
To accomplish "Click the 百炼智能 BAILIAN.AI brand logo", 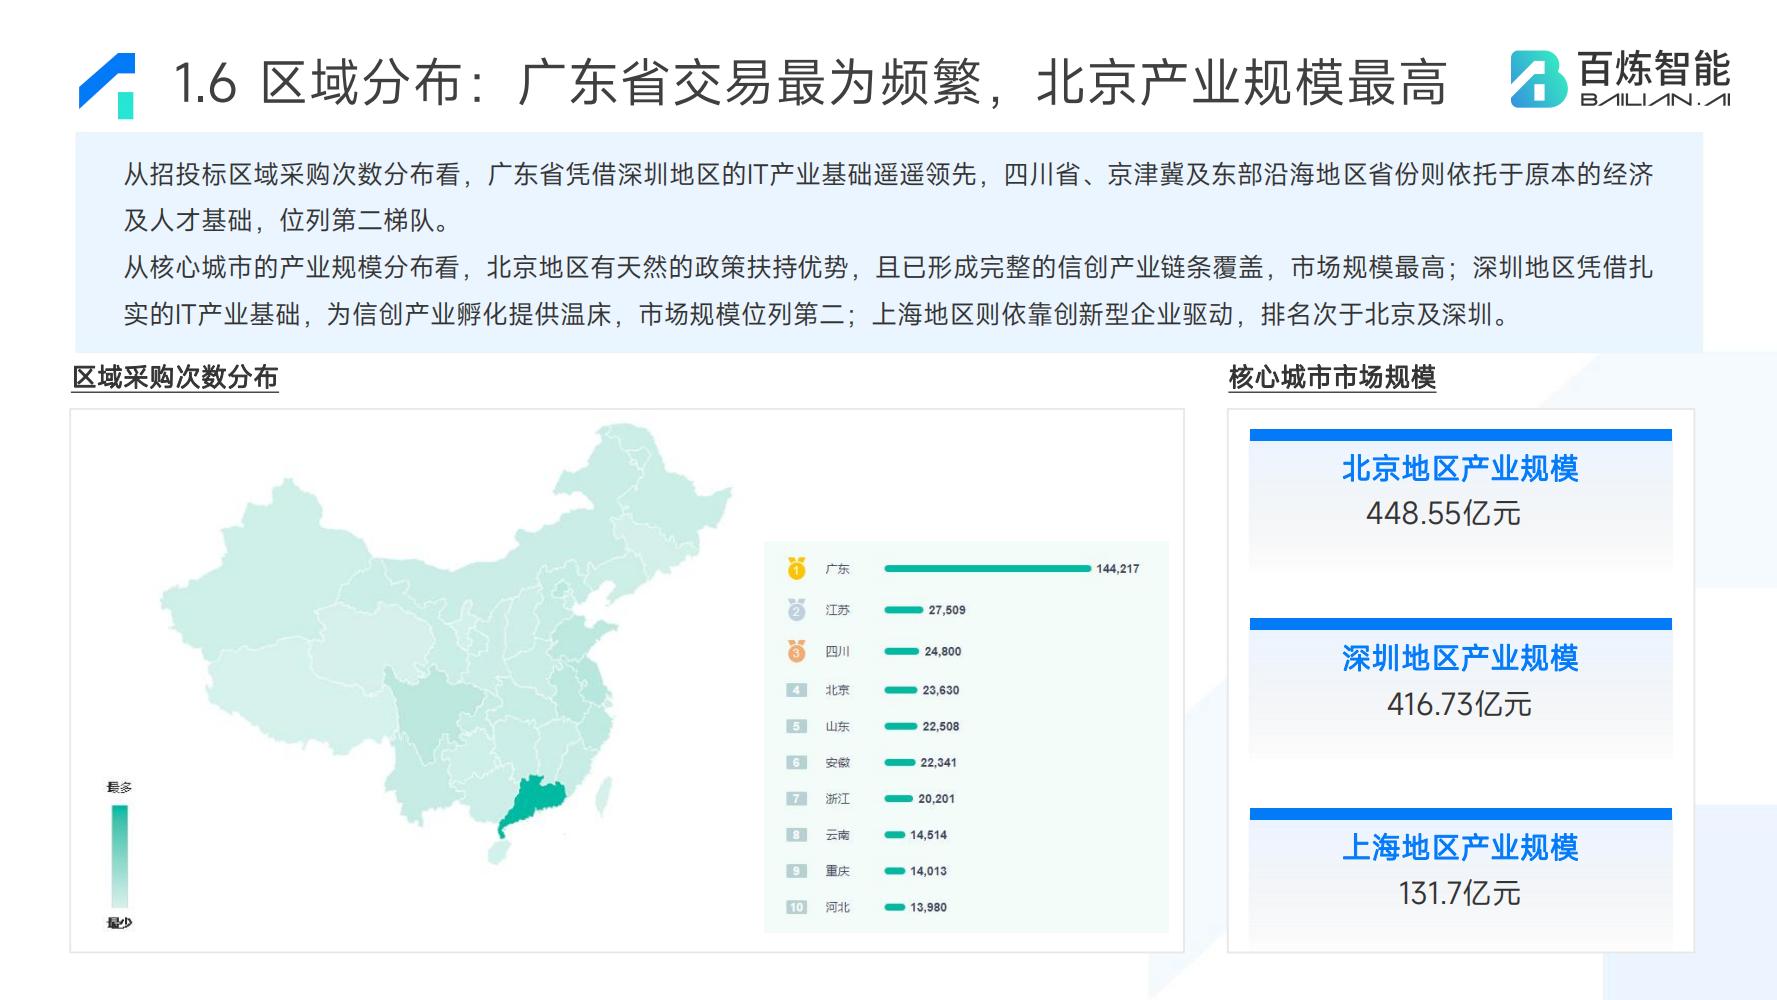I will pos(1620,78).
